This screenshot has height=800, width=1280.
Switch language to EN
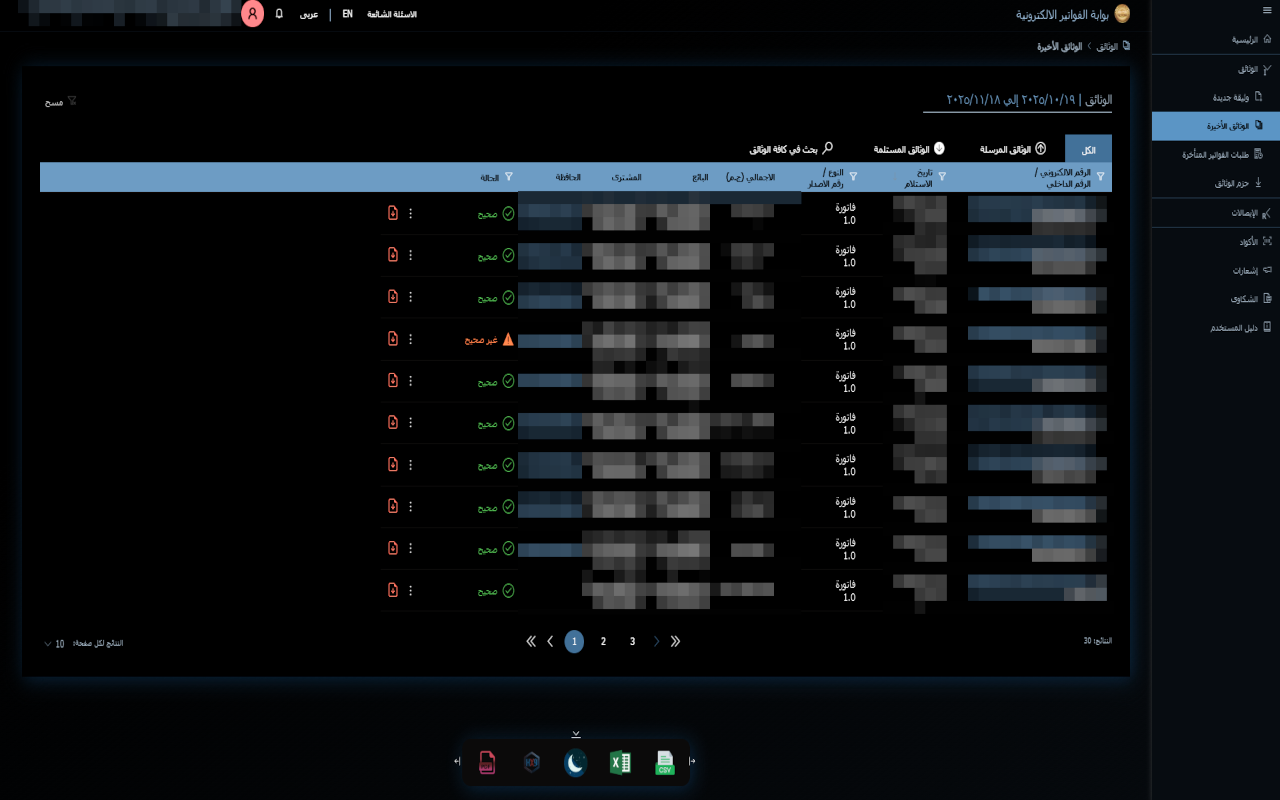347,14
